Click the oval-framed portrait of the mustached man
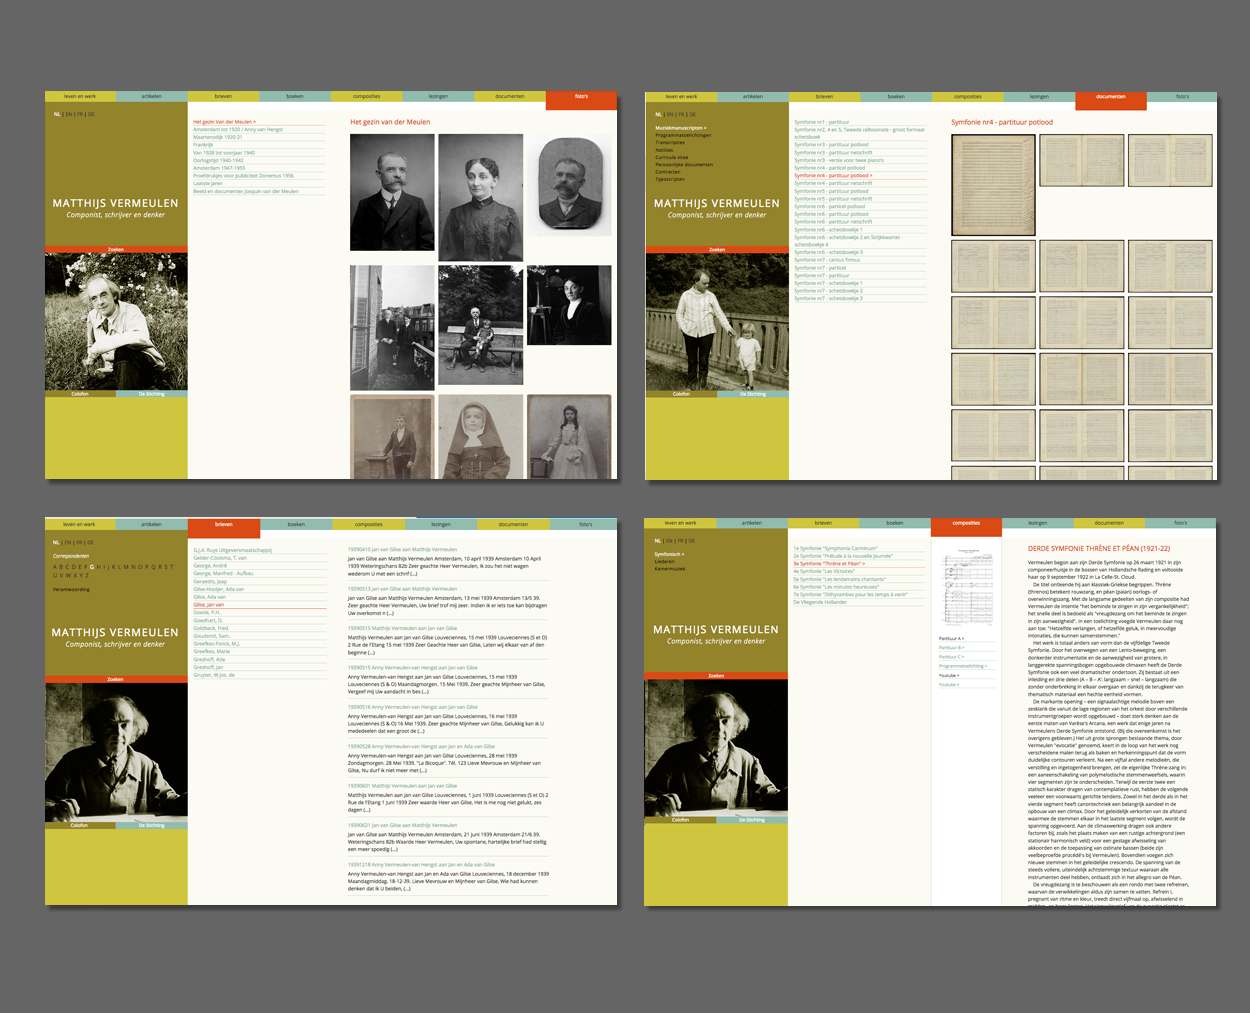 [x=568, y=186]
